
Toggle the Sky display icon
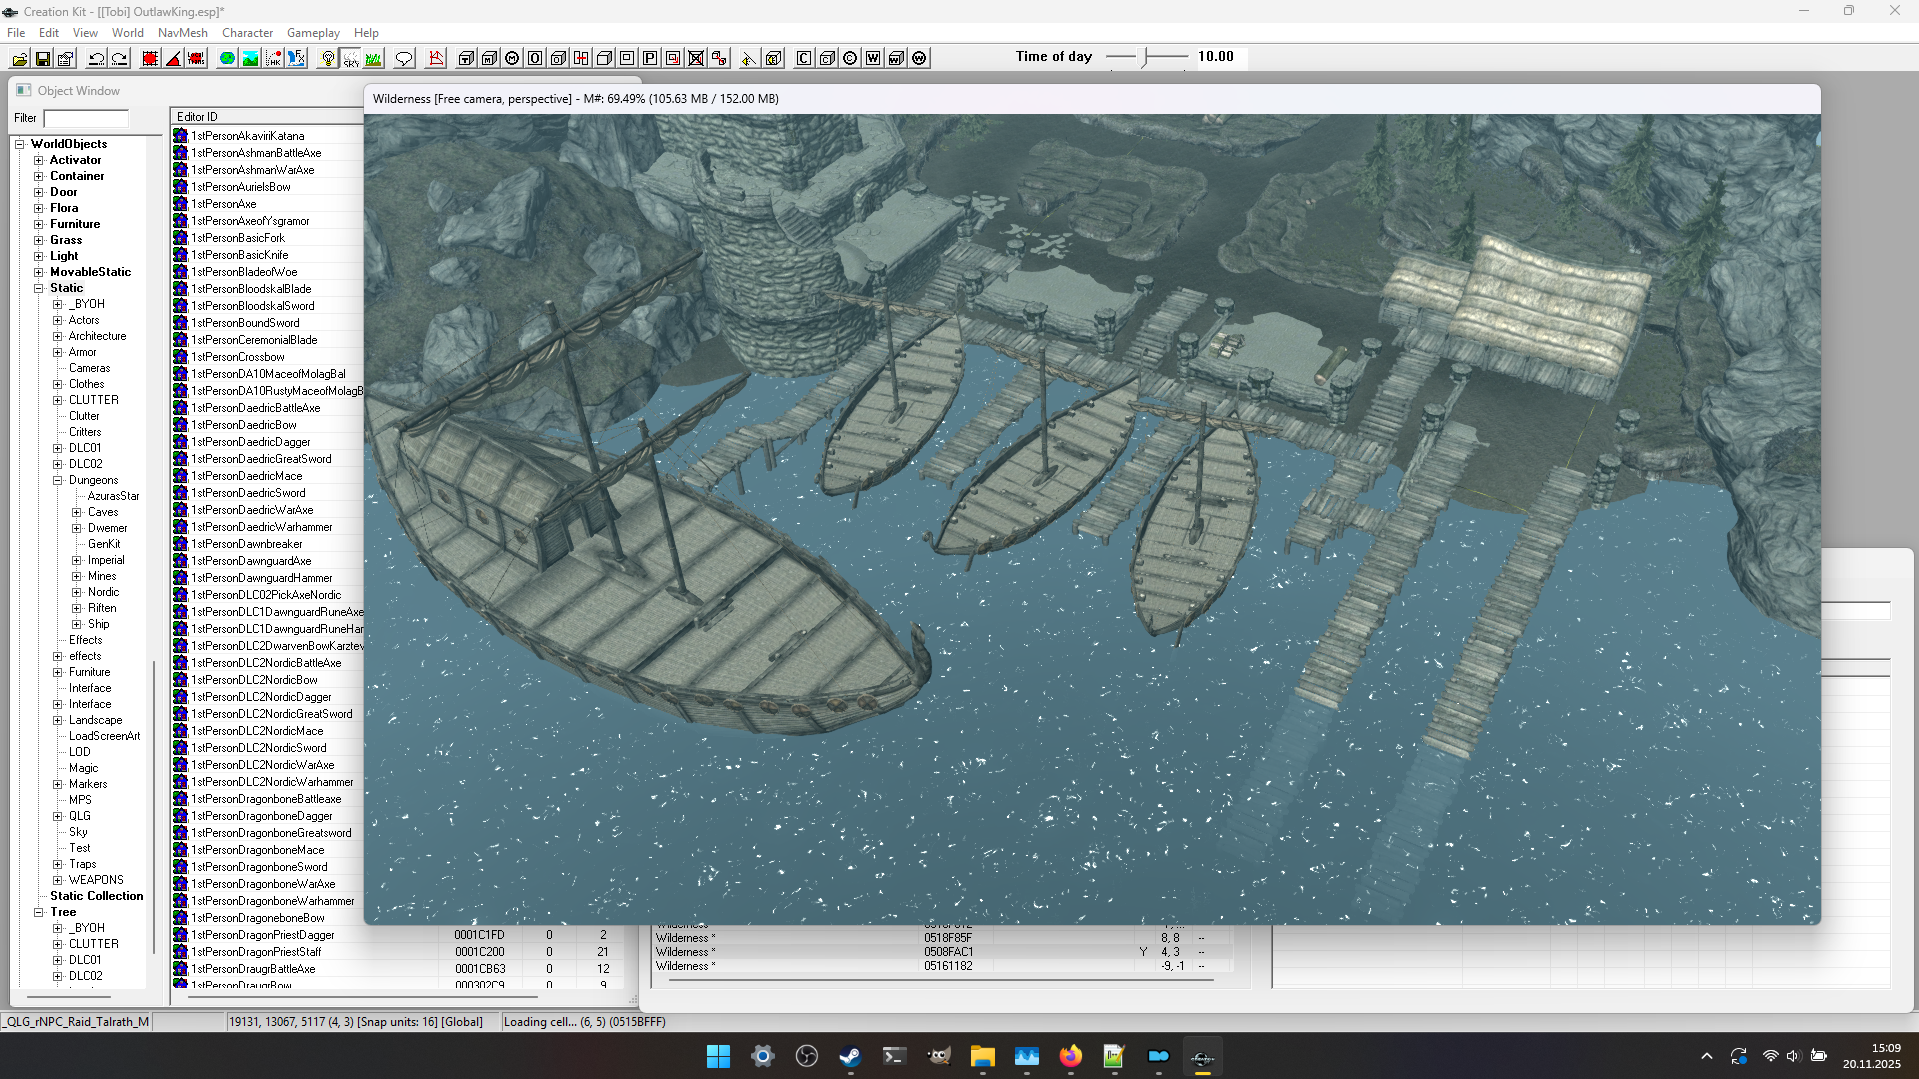coord(351,59)
